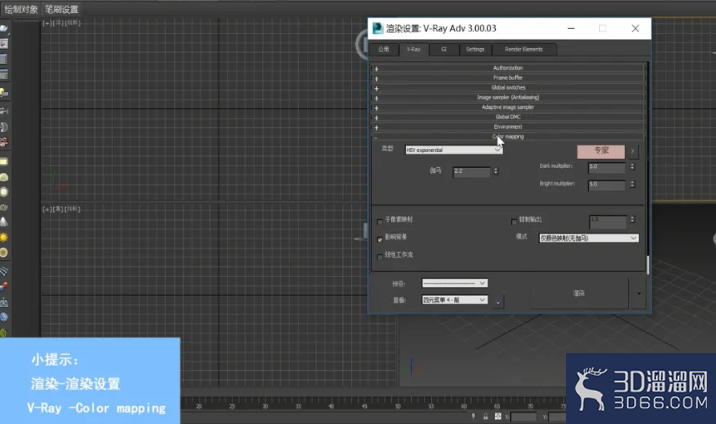Screen dimensions: 716x424
Task: Click the top viewport [顶] view label
Action: [x=60, y=23]
